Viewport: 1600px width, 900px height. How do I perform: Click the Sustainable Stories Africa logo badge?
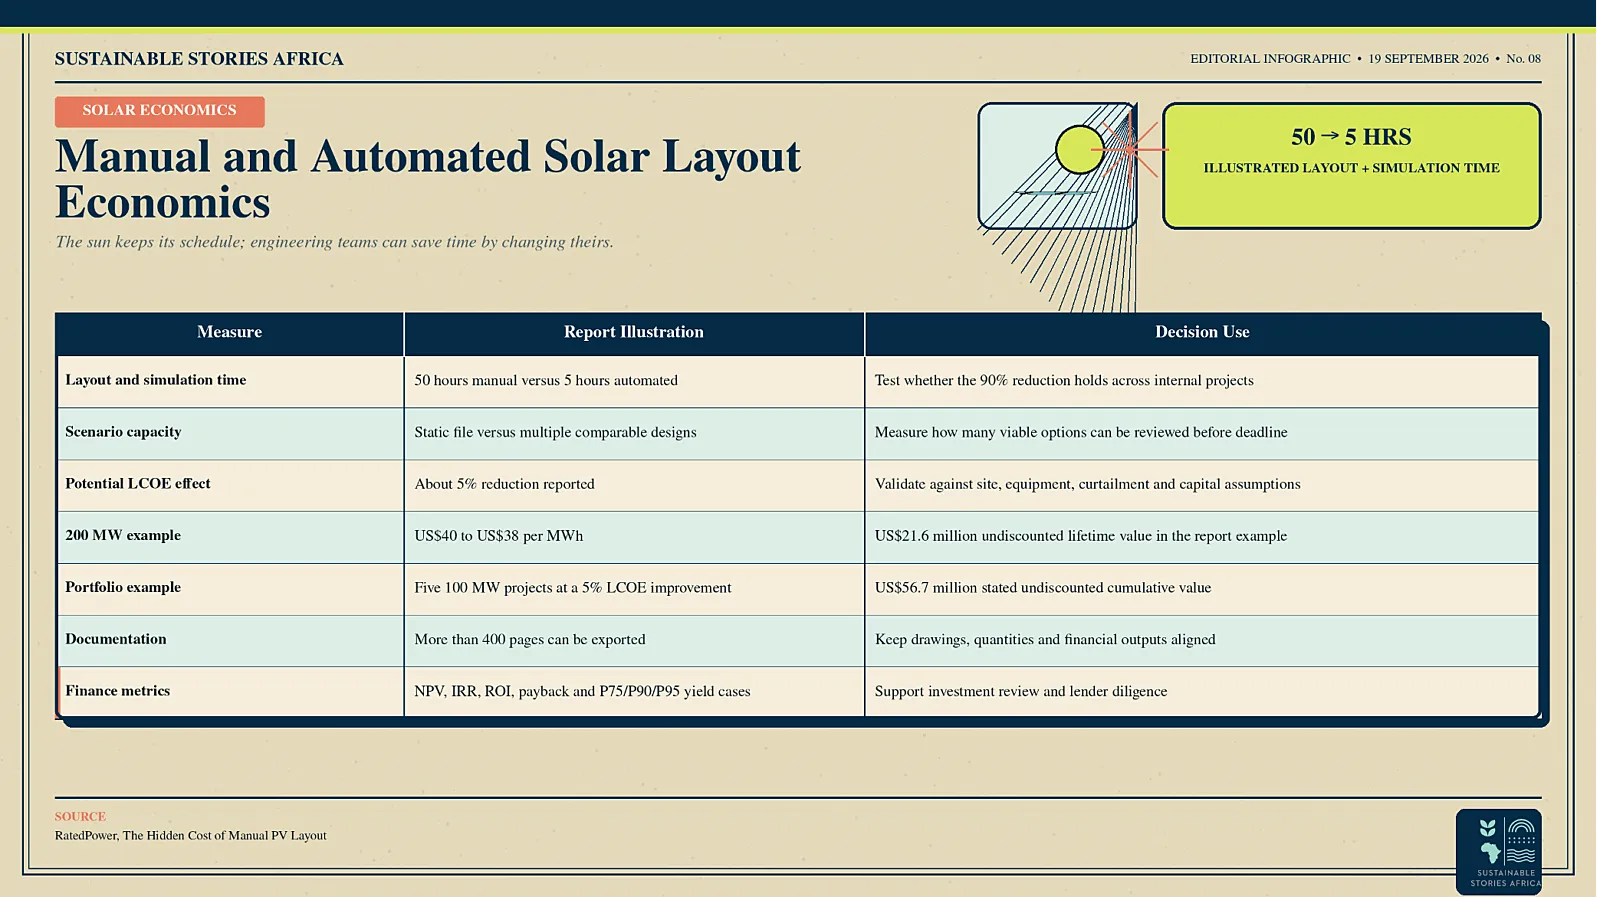(x=1498, y=851)
